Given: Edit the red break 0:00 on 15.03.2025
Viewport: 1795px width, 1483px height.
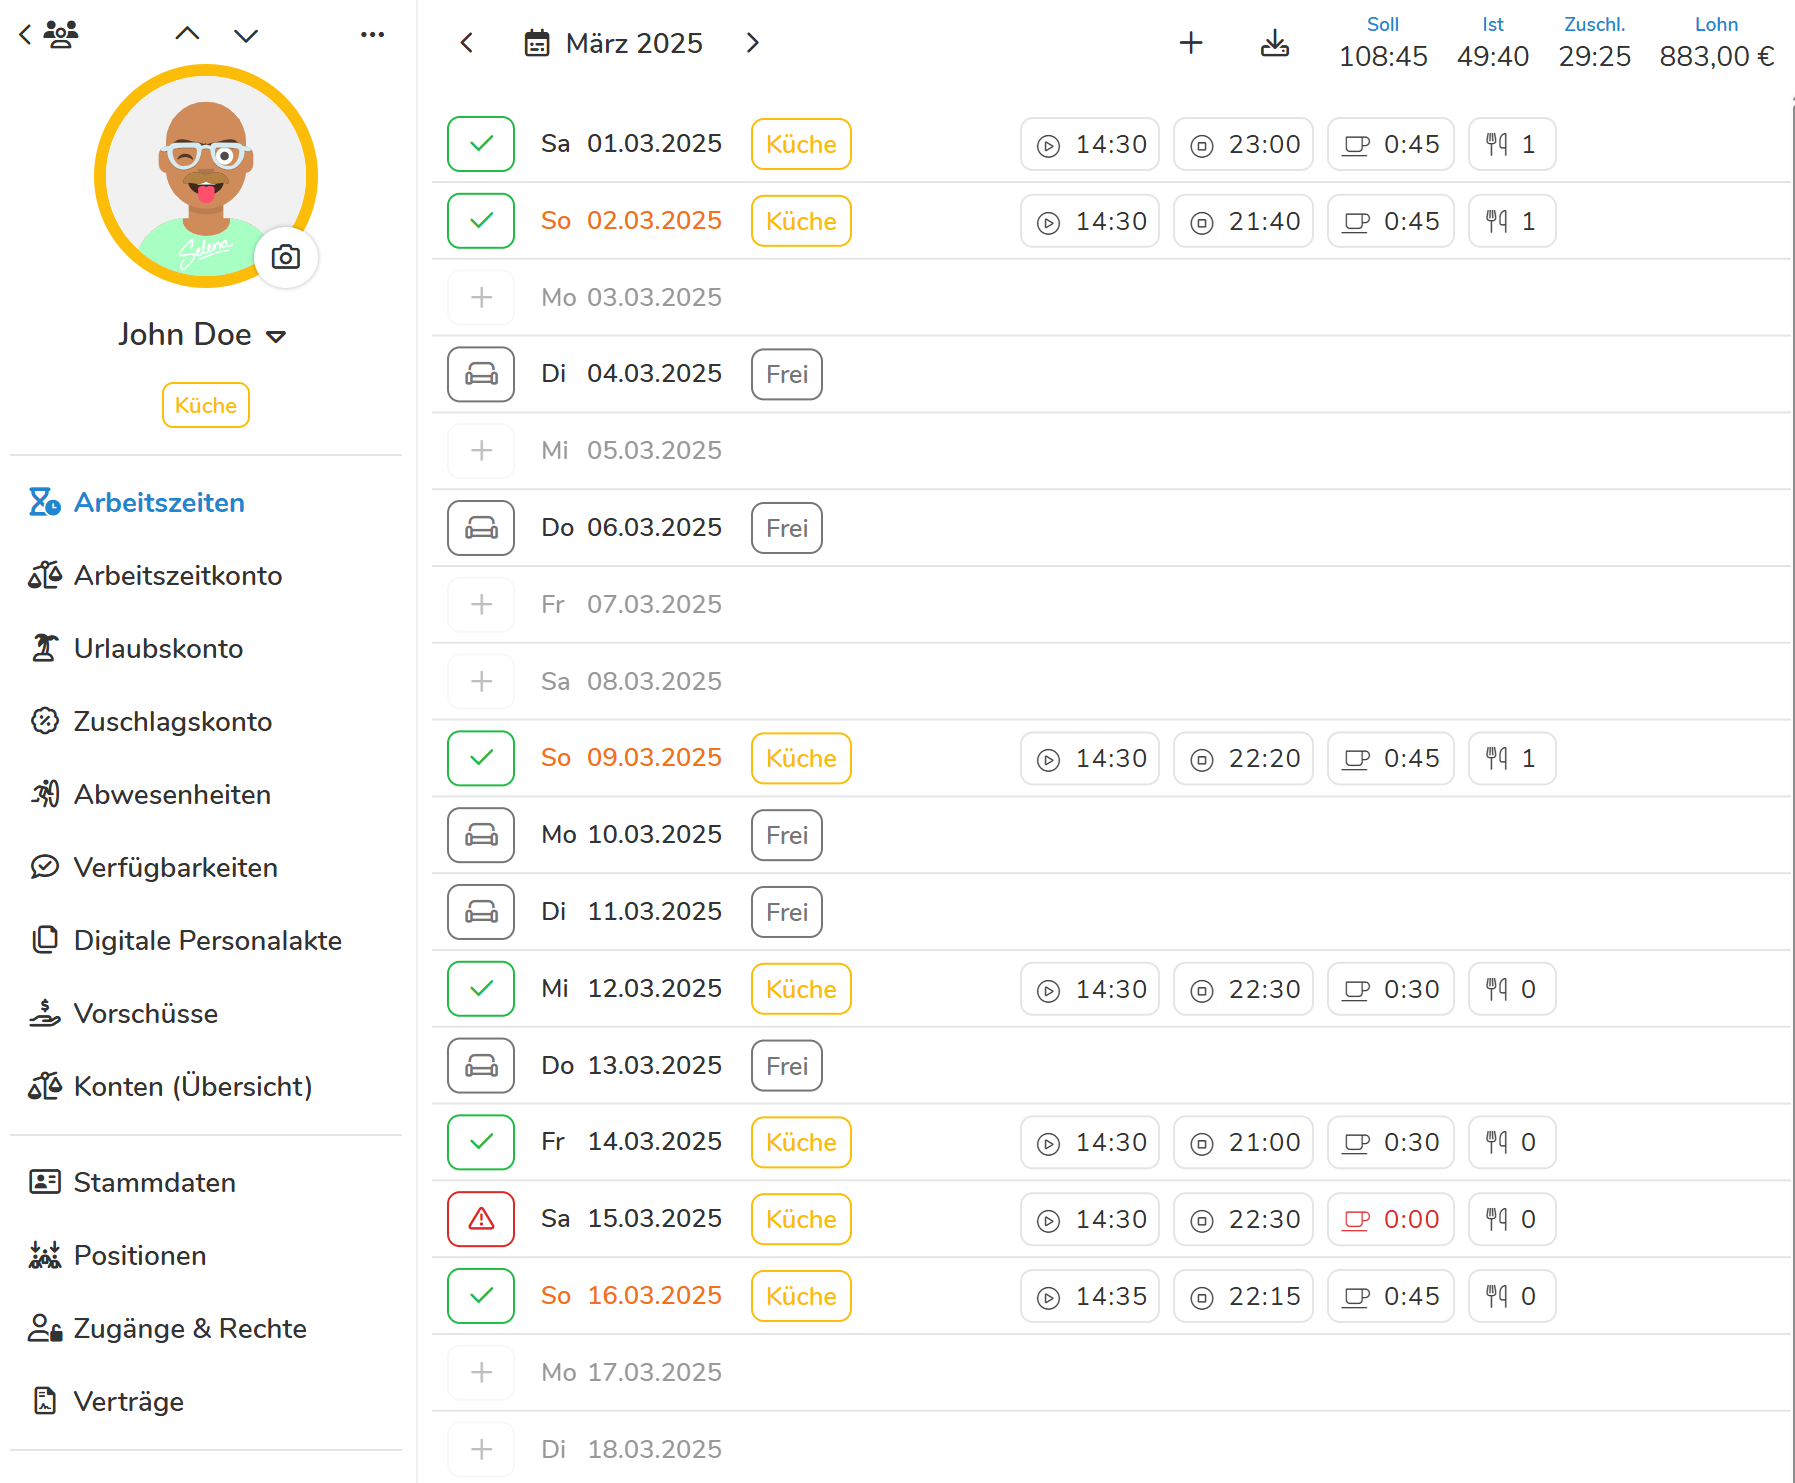Looking at the screenshot, I should click(x=1391, y=1219).
